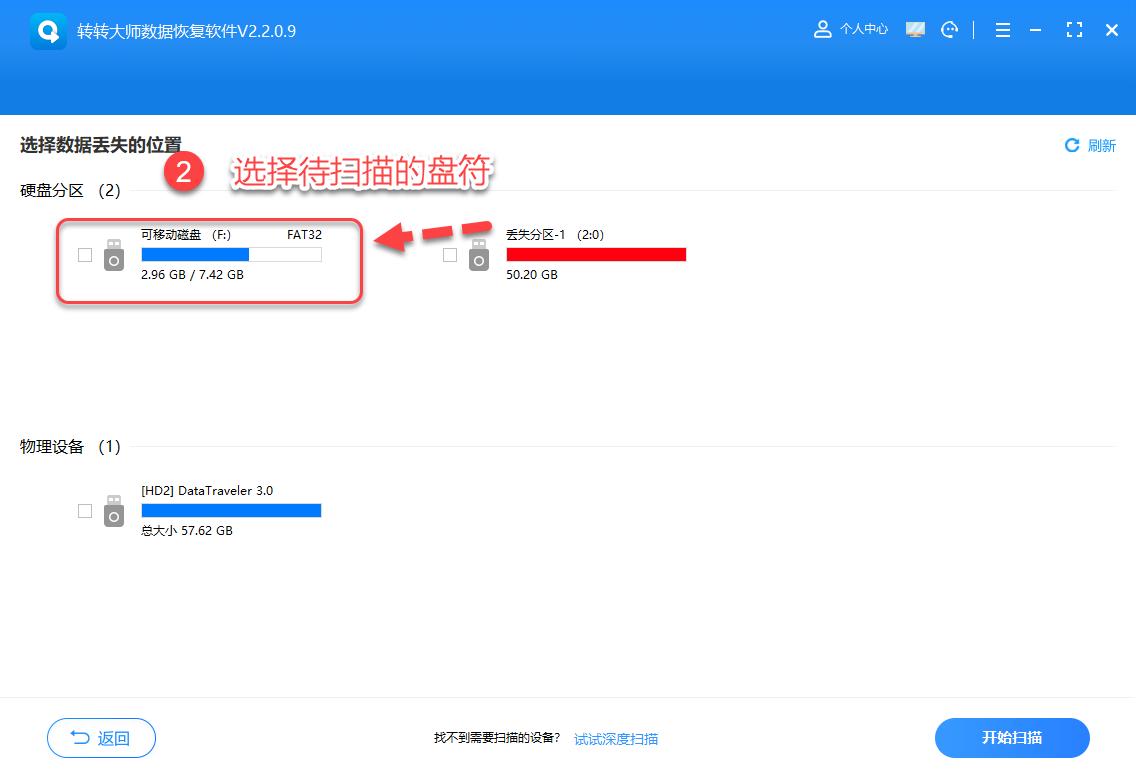Click the customer service headset icon
The width and height of the screenshot is (1136, 778).
pos(948,29)
